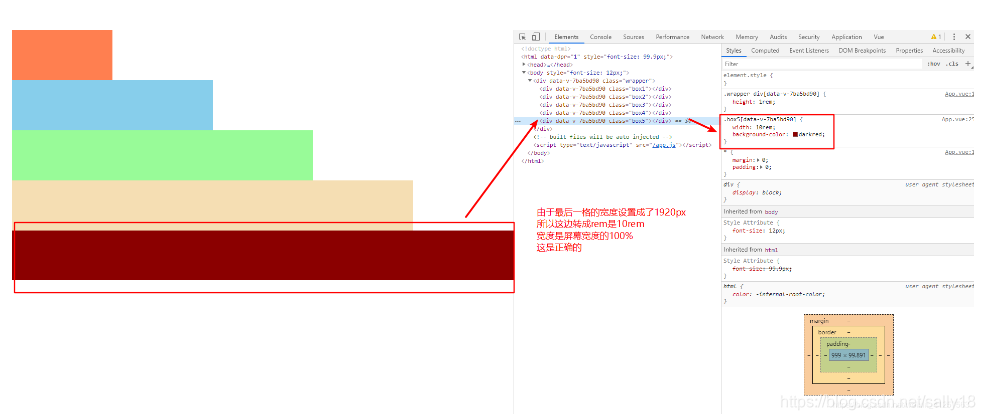
Task: Edit the width: 10rem declaration
Action: pos(754,126)
